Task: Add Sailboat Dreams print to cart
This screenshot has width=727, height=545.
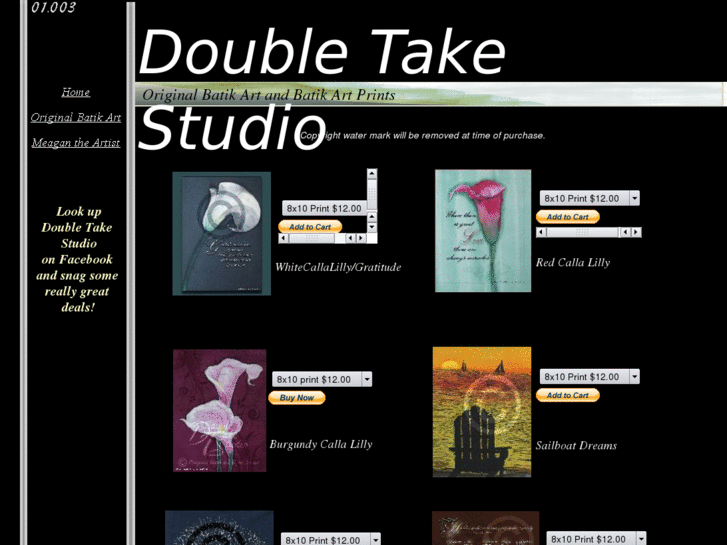Action: pyautogui.click(x=568, y=395)
